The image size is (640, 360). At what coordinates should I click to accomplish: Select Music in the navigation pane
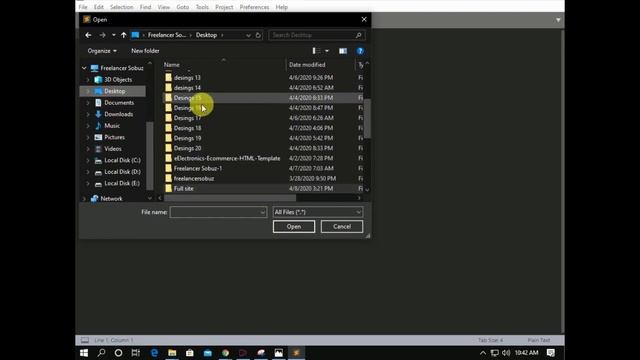pos(112,126)
